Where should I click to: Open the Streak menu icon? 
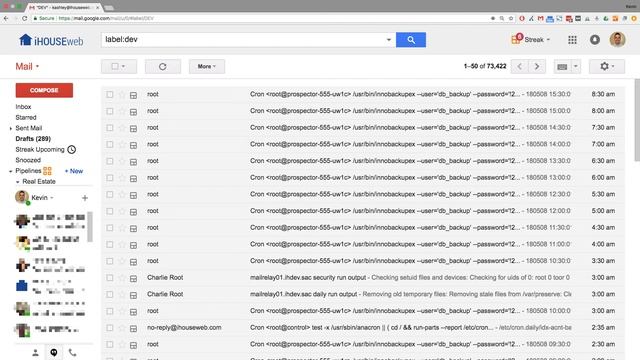click(x=516, y=39)
